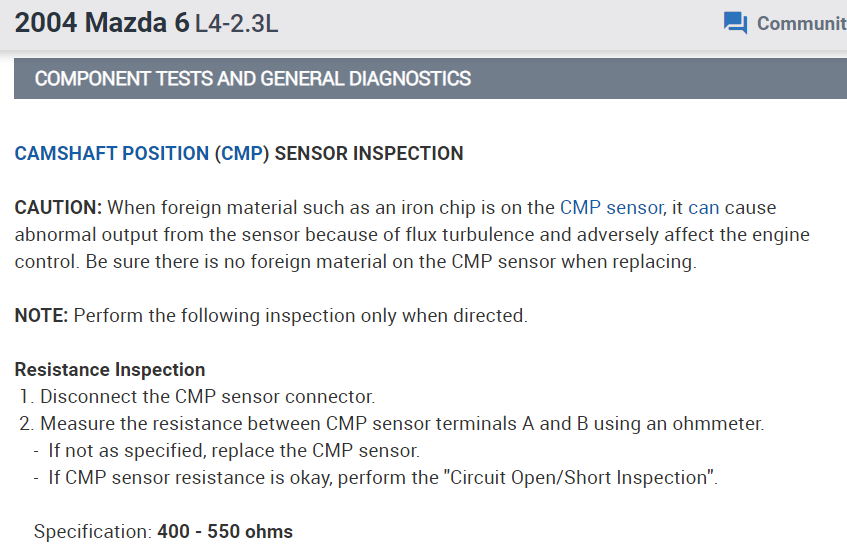Select the "L4-2.3L" engine label
Viewport: 847px width, 557px height.
coord(236,24)
